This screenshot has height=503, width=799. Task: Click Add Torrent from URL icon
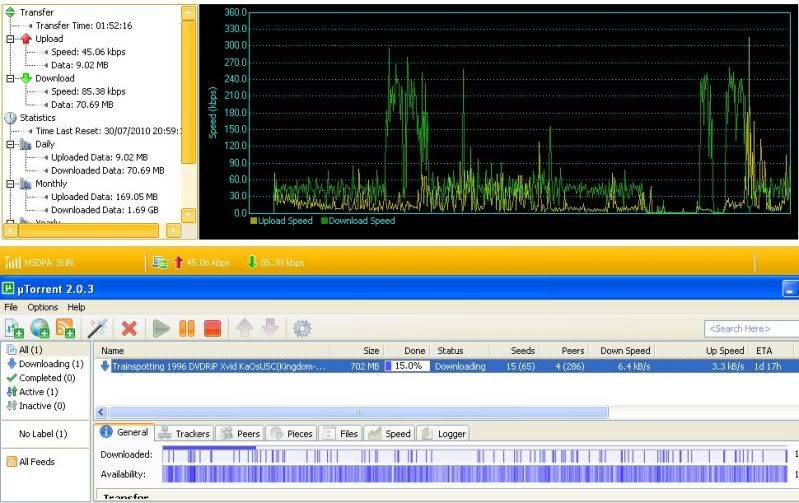click(x=41, y=328)
